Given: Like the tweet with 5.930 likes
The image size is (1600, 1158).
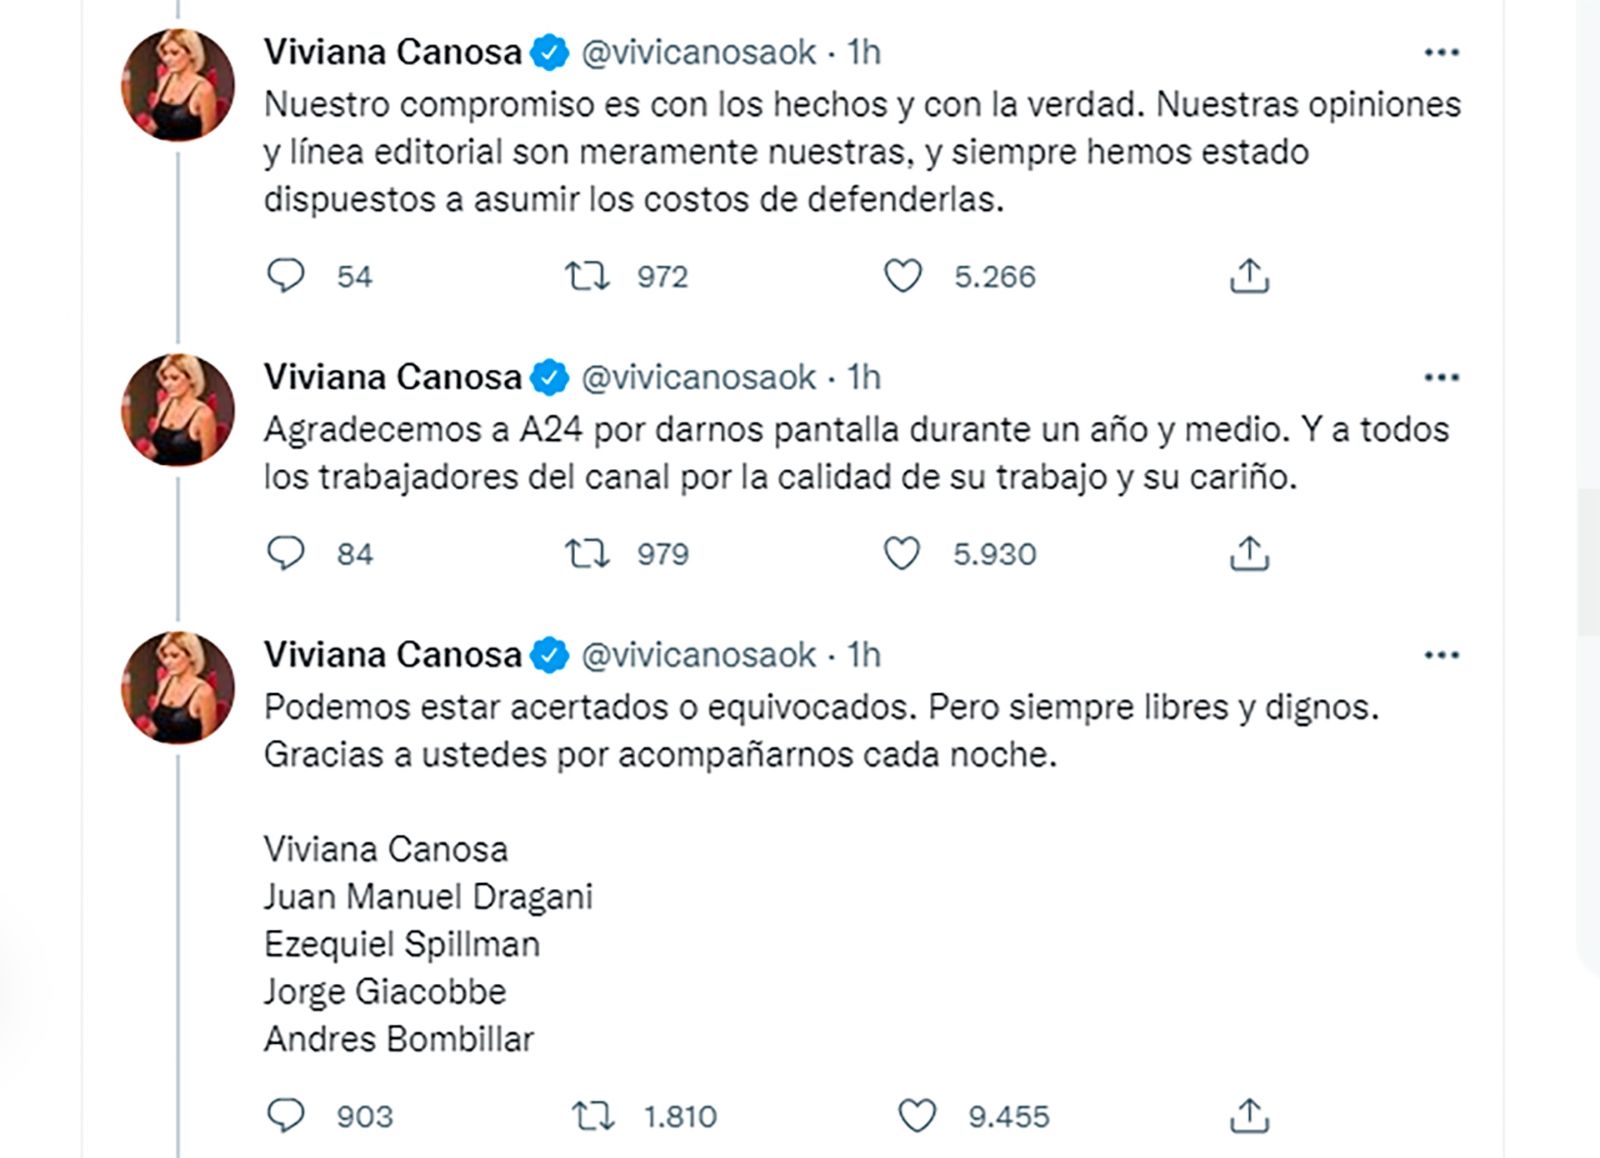Looking at the screenshot, I should (902, 553).
